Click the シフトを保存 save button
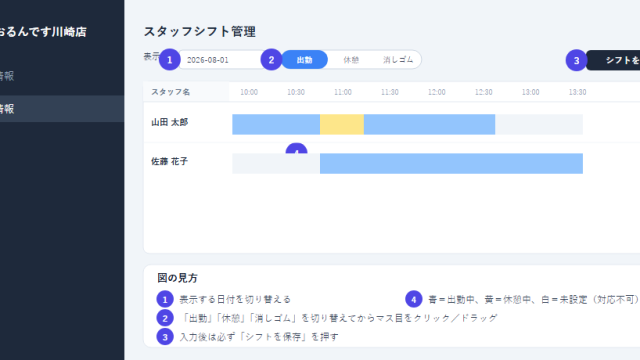This screenshot has height=360, width=640. (613, 60)
